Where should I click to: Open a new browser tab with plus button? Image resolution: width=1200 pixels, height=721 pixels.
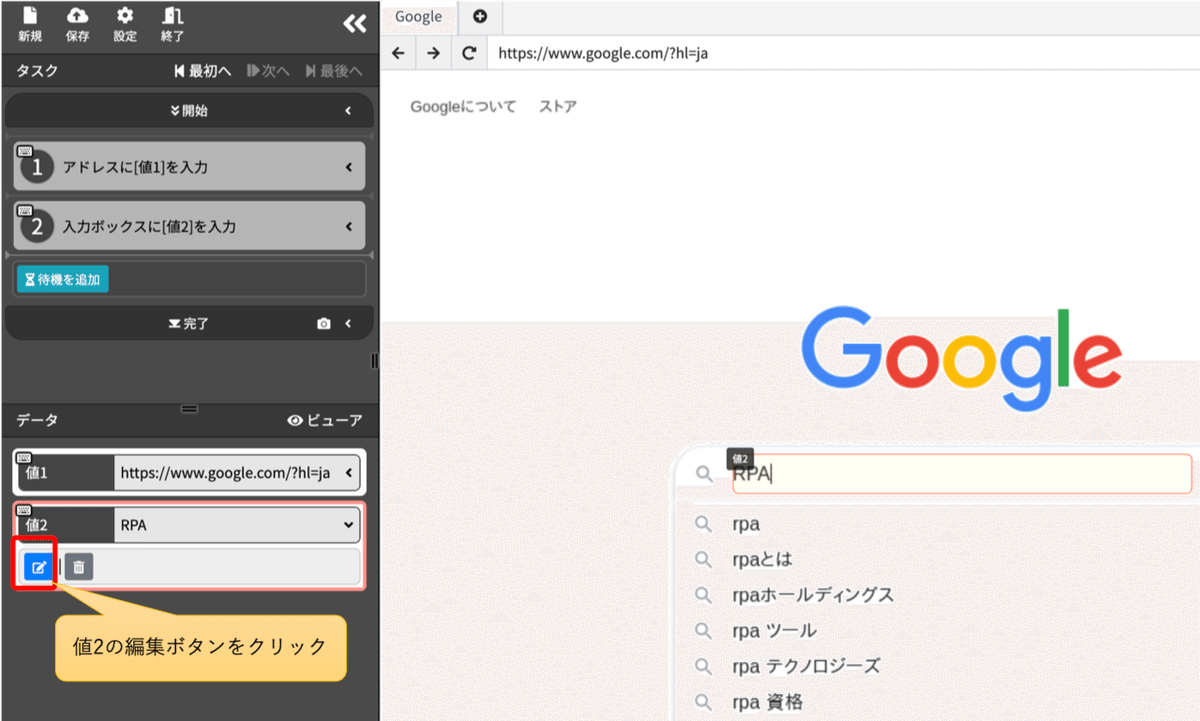pos(481,16)
